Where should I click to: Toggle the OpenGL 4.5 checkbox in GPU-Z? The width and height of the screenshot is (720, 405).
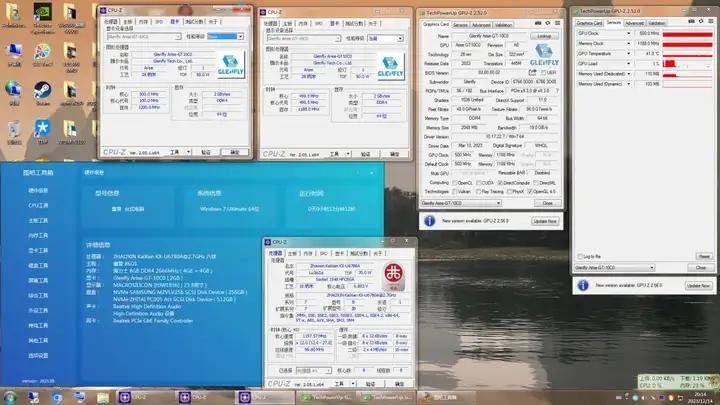(x=530, y=191)
